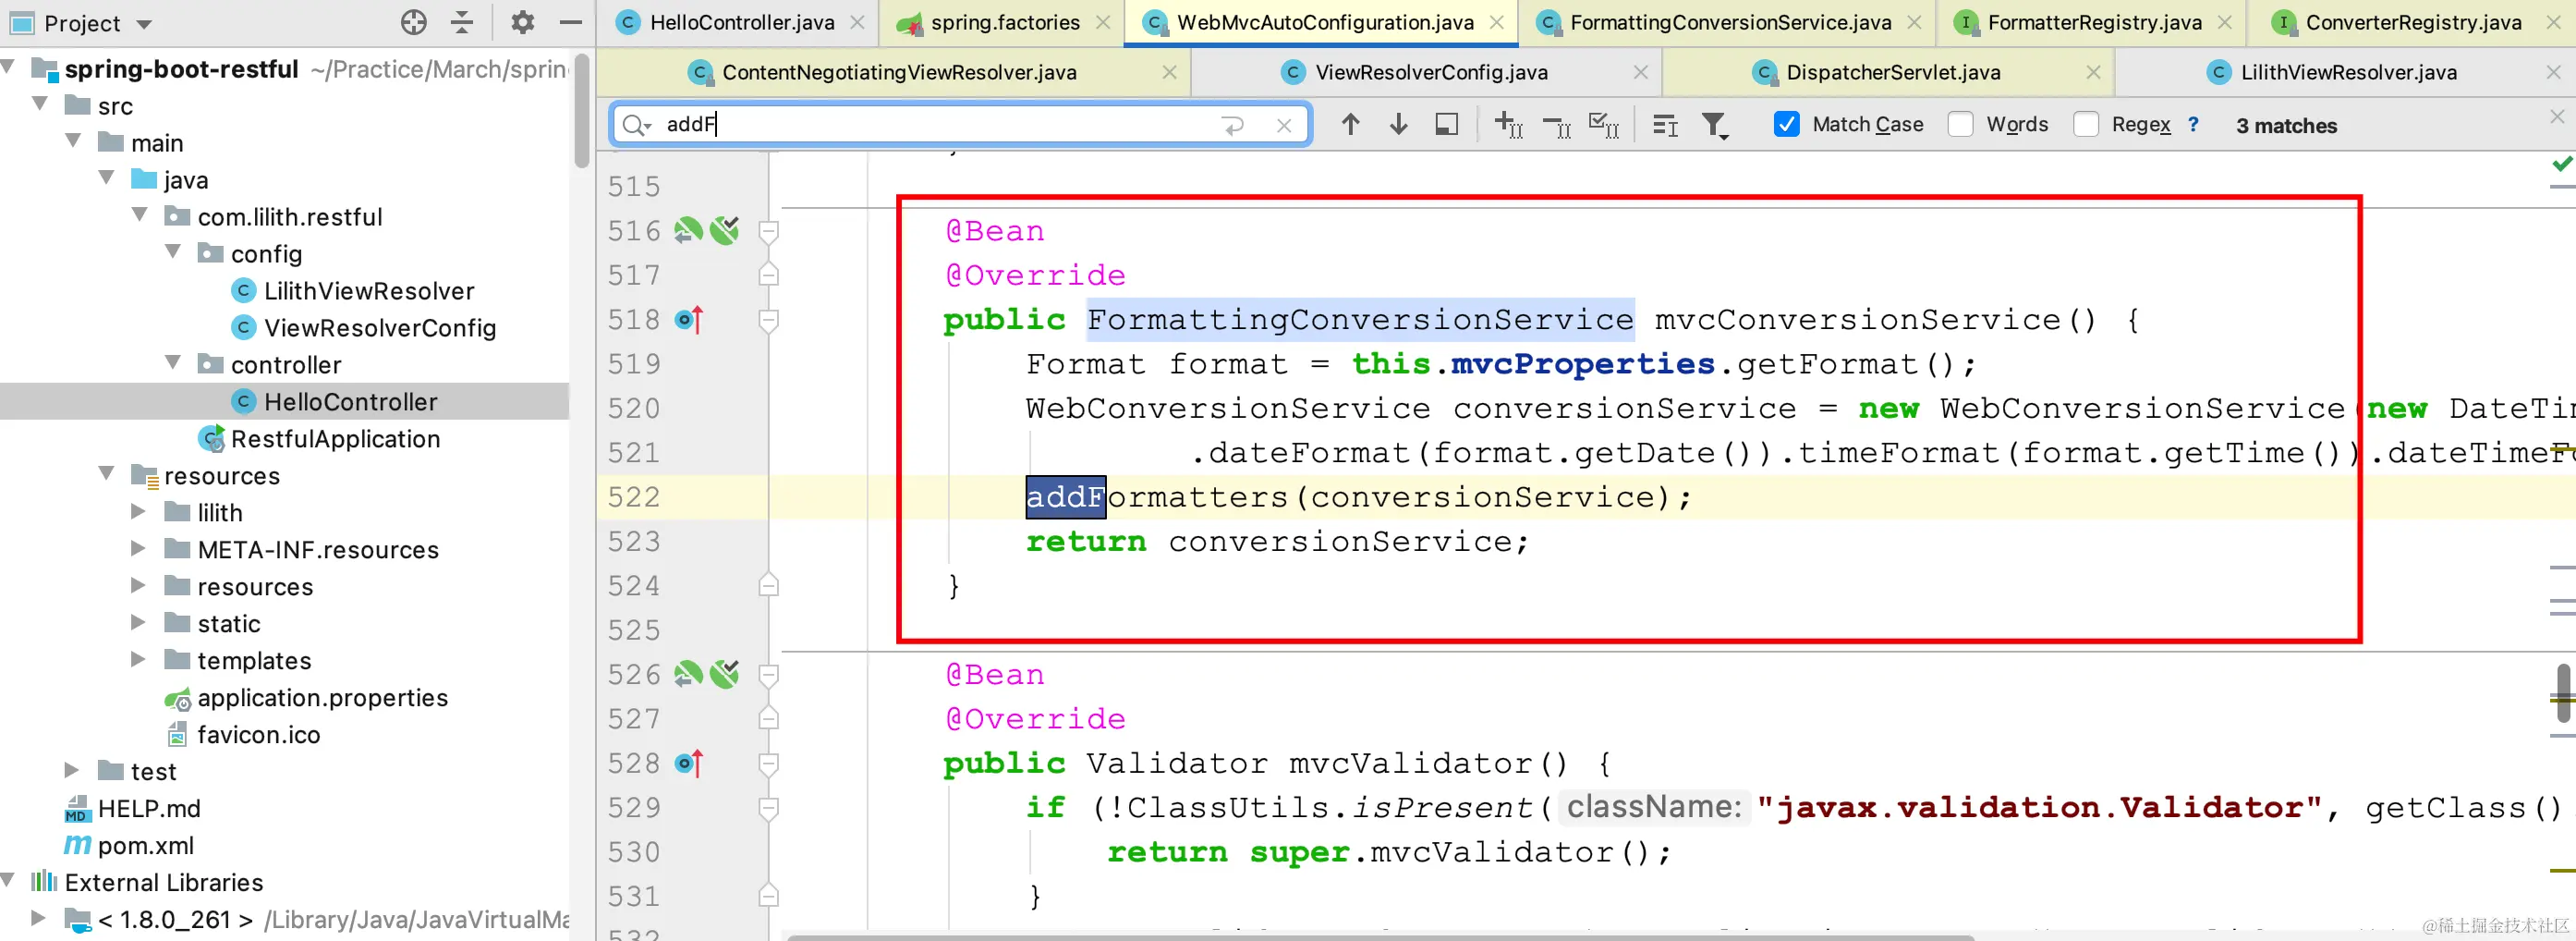Screen dimensions: 2576x941
Task: Expand the lilith resources folder
Action: coord(139,511)
